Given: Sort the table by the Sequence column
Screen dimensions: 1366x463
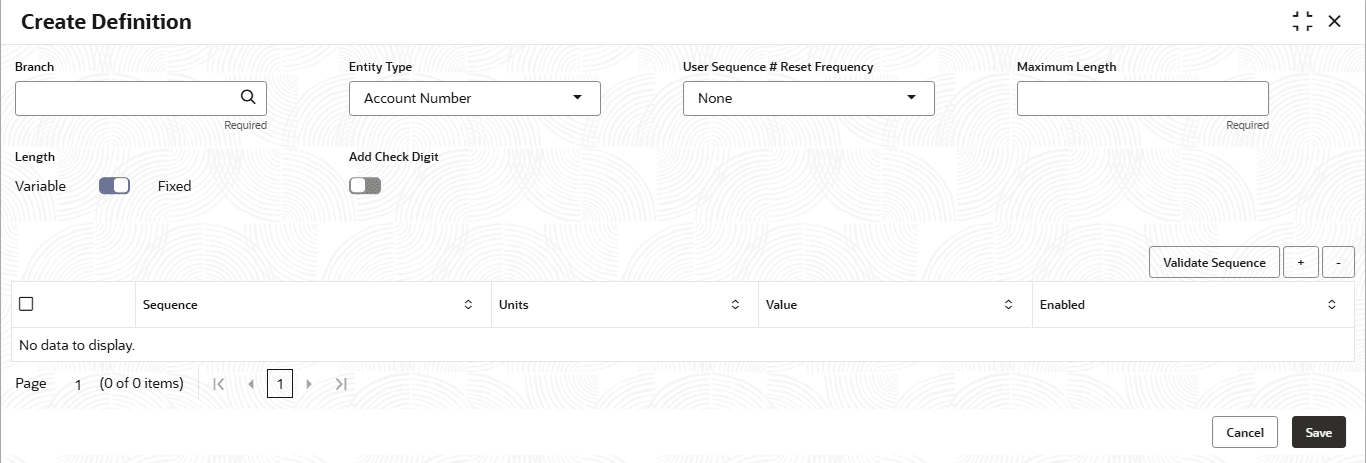Looking at the screenshot, I should (468, 304).
